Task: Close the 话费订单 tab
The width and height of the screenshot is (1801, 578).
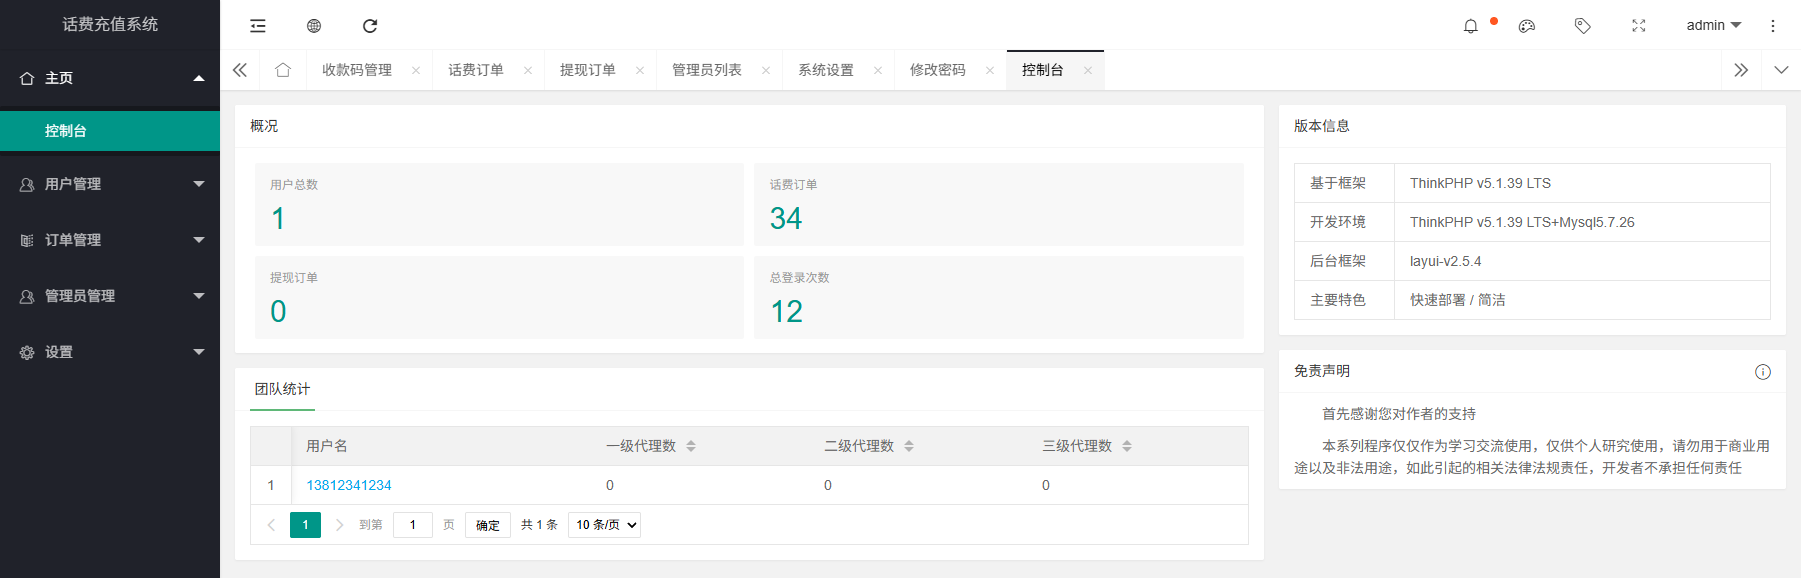Action: click(528, 70)
